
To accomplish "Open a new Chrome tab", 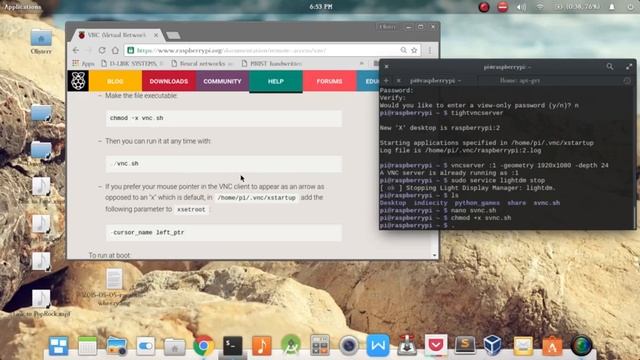I will (x=173, y=36).
